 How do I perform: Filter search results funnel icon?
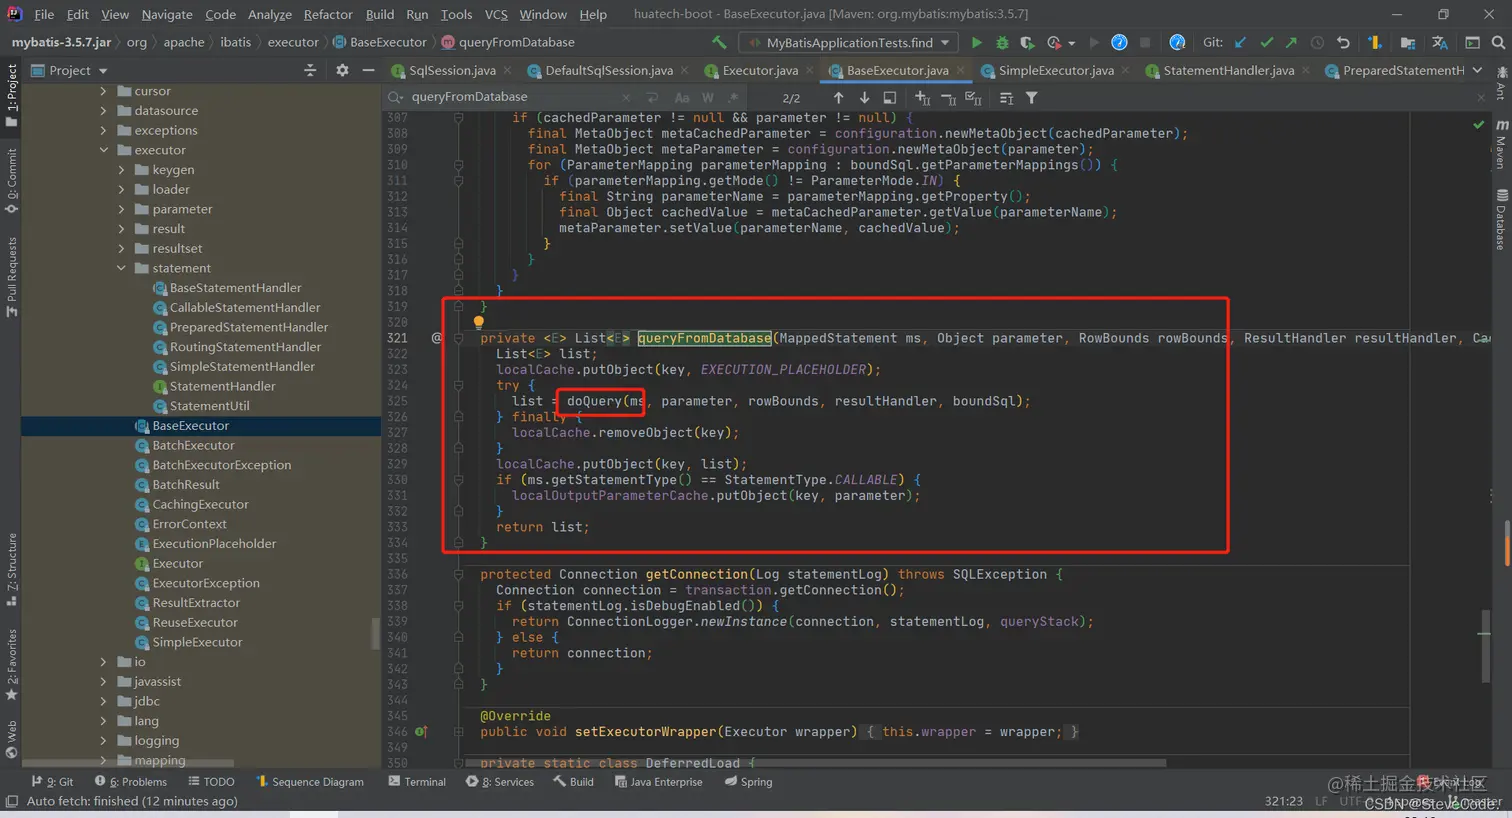click(x=1031, y=97)
